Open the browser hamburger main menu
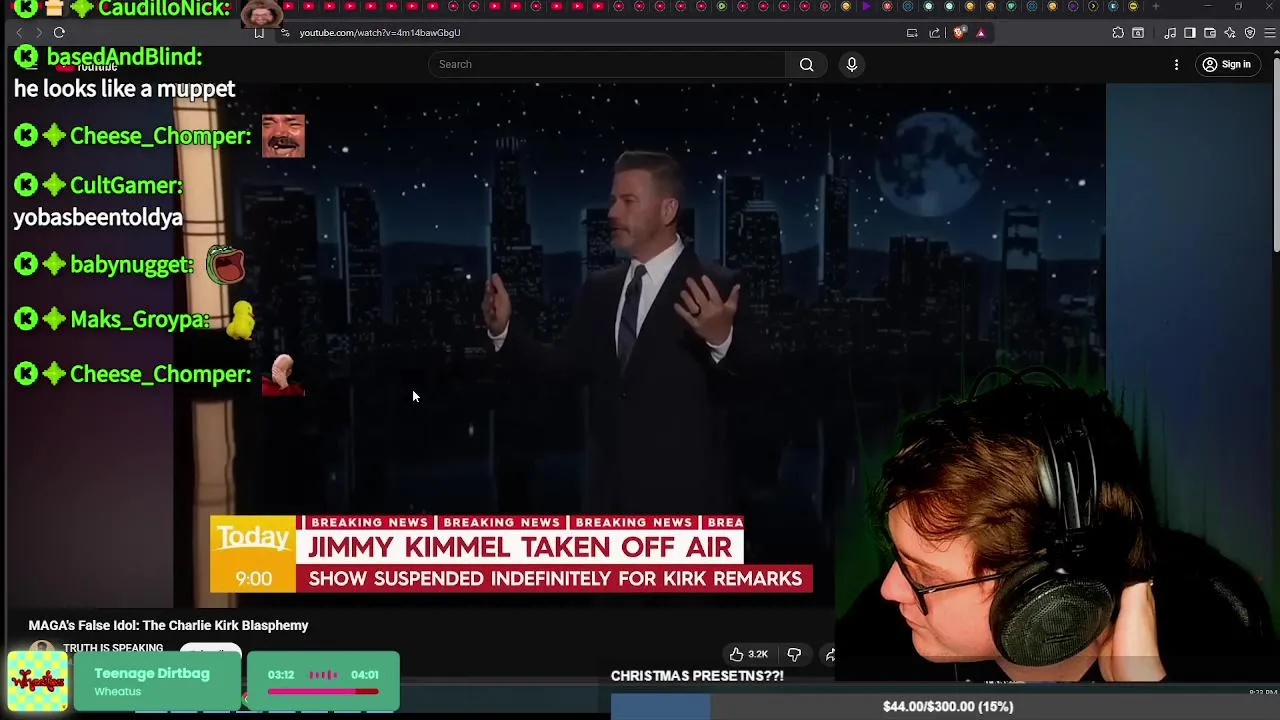Viewport: 1280px width, 720px height. click(x=1271, y=33)
